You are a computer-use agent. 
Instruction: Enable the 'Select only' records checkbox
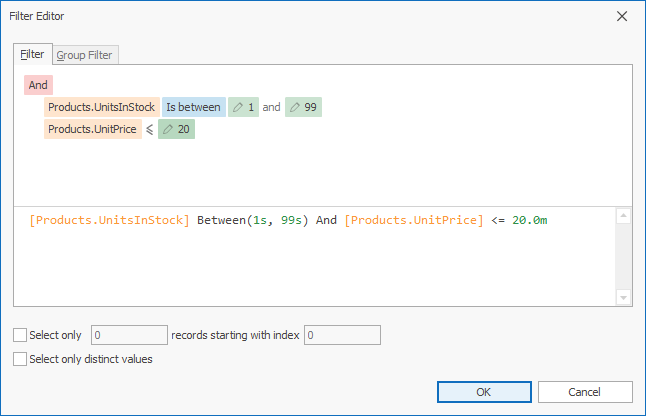pos(21,335)
